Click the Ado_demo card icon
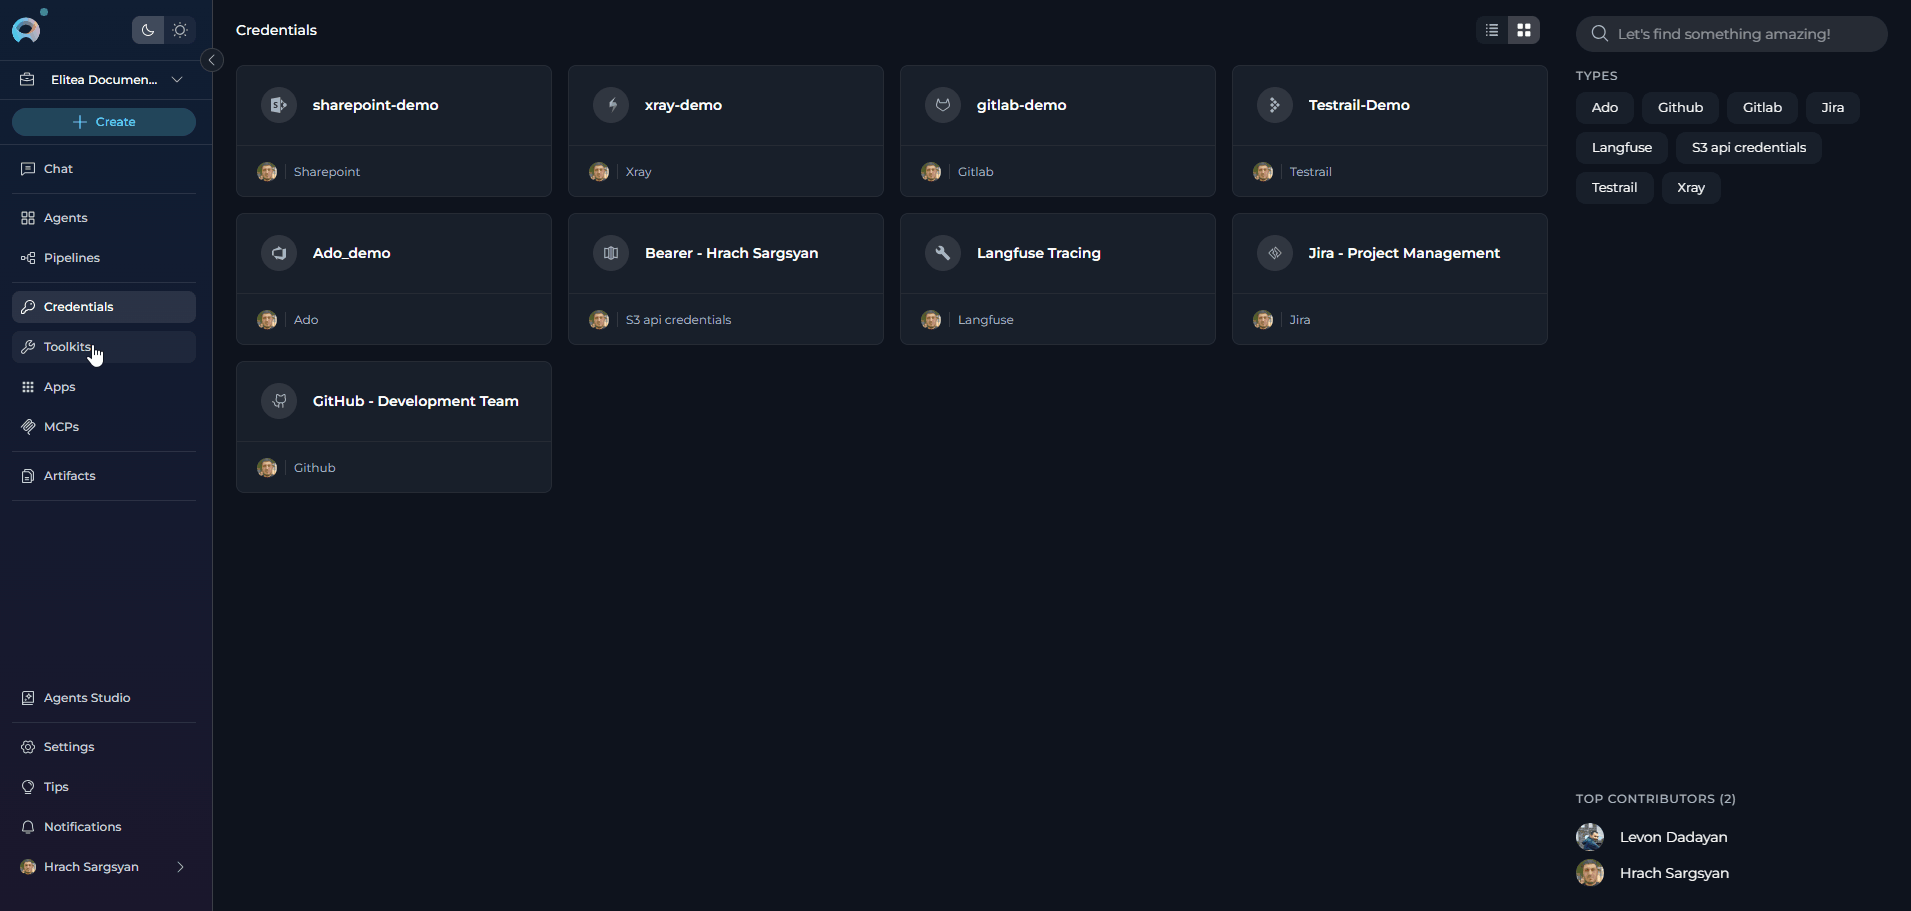1911x911 pixels. click(x=279, y=253)
